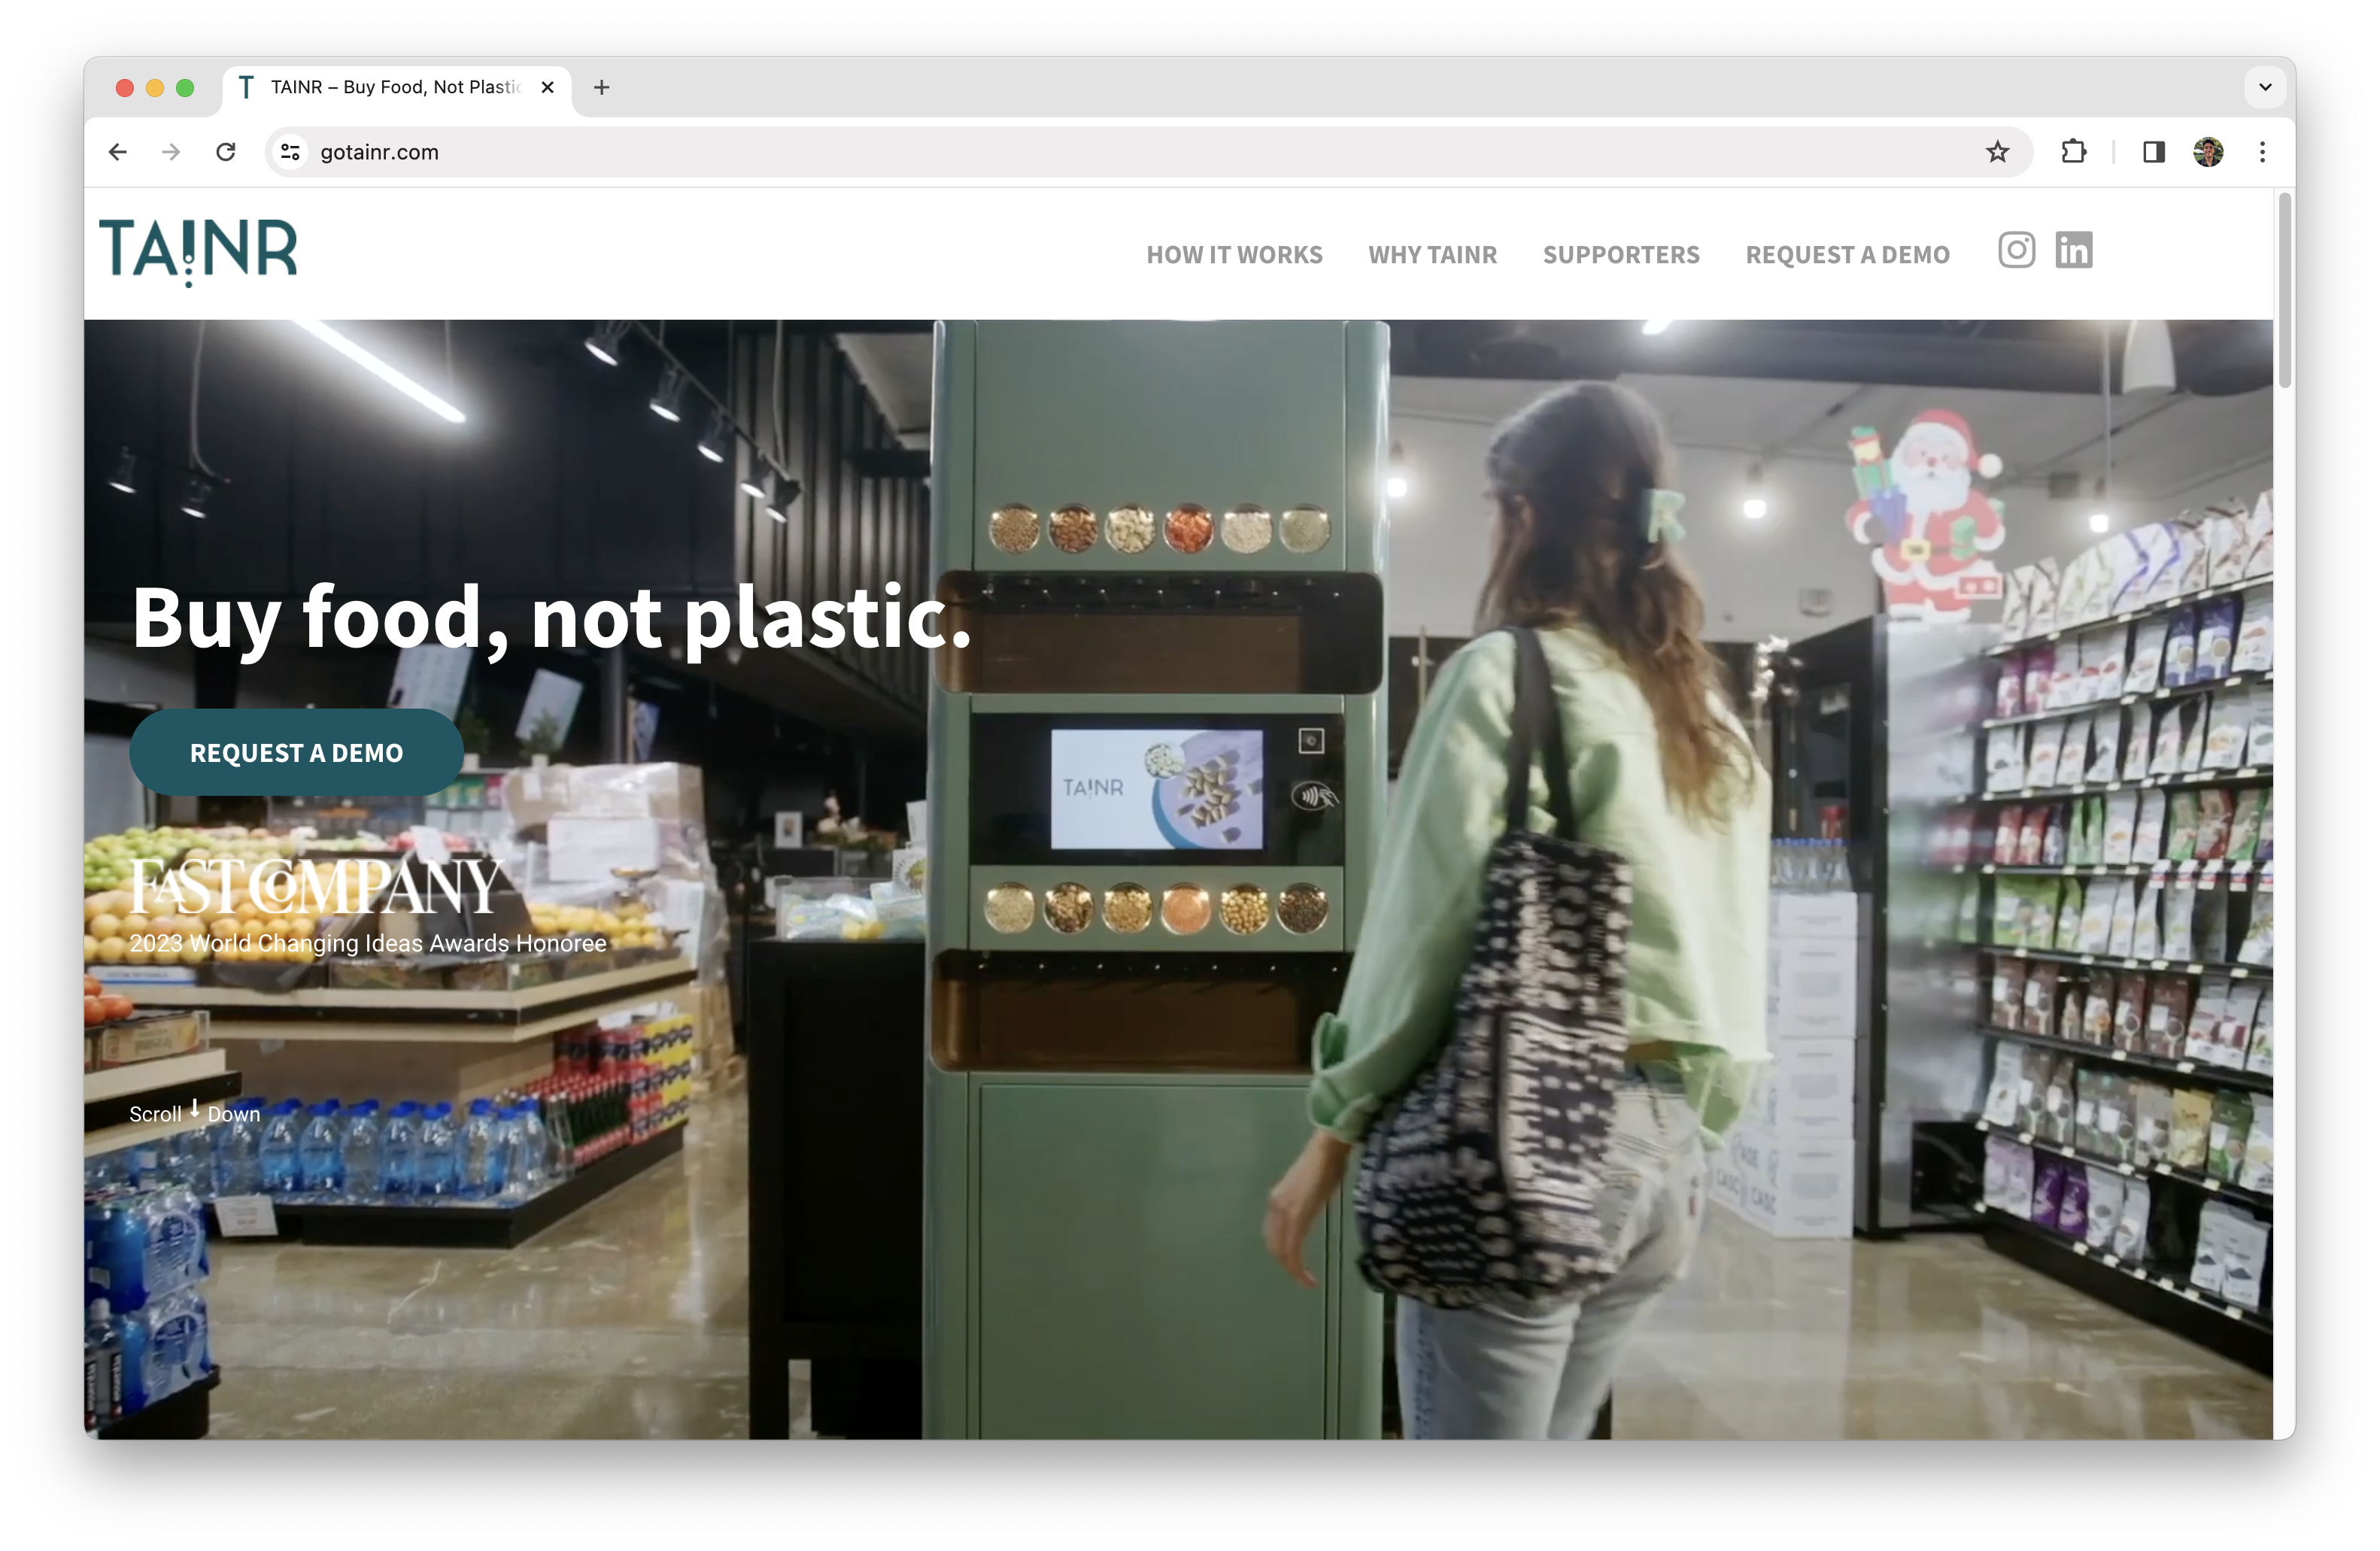Click Request A Demo hero button

click(296, 753)
